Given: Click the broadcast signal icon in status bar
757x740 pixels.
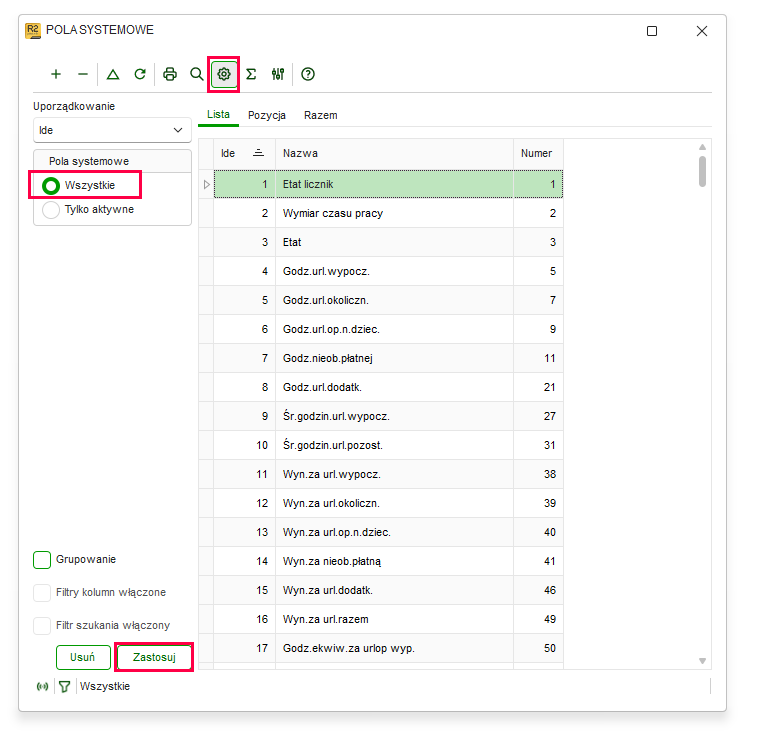Looking at the screenshot, I should [x=42, y=686].
